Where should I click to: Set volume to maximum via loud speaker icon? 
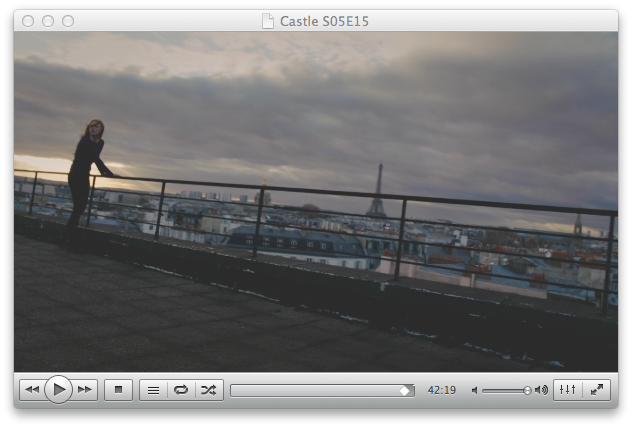point(541,390)
